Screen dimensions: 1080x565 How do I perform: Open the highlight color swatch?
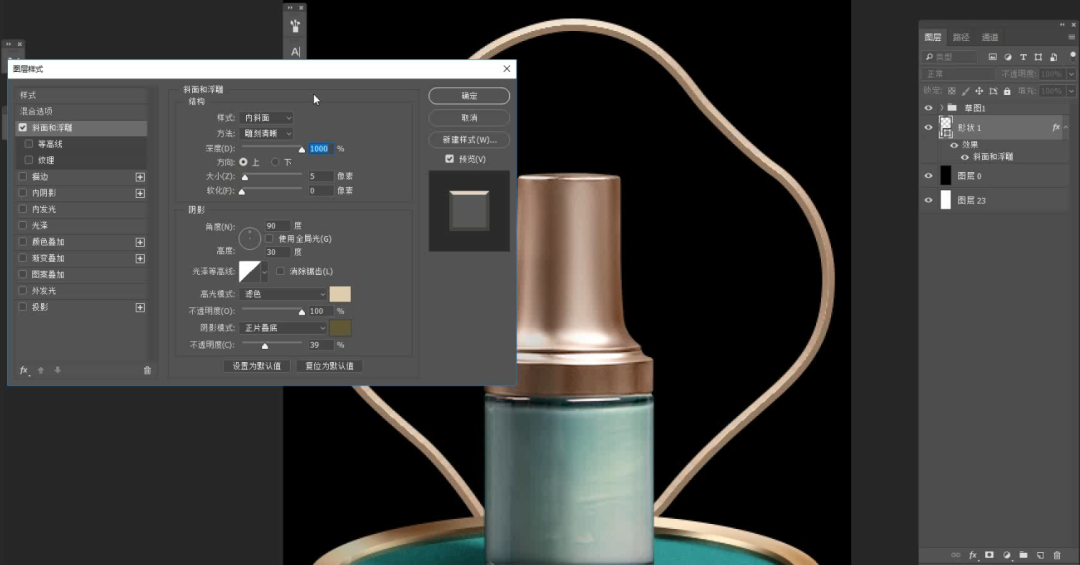coord(340,294)
